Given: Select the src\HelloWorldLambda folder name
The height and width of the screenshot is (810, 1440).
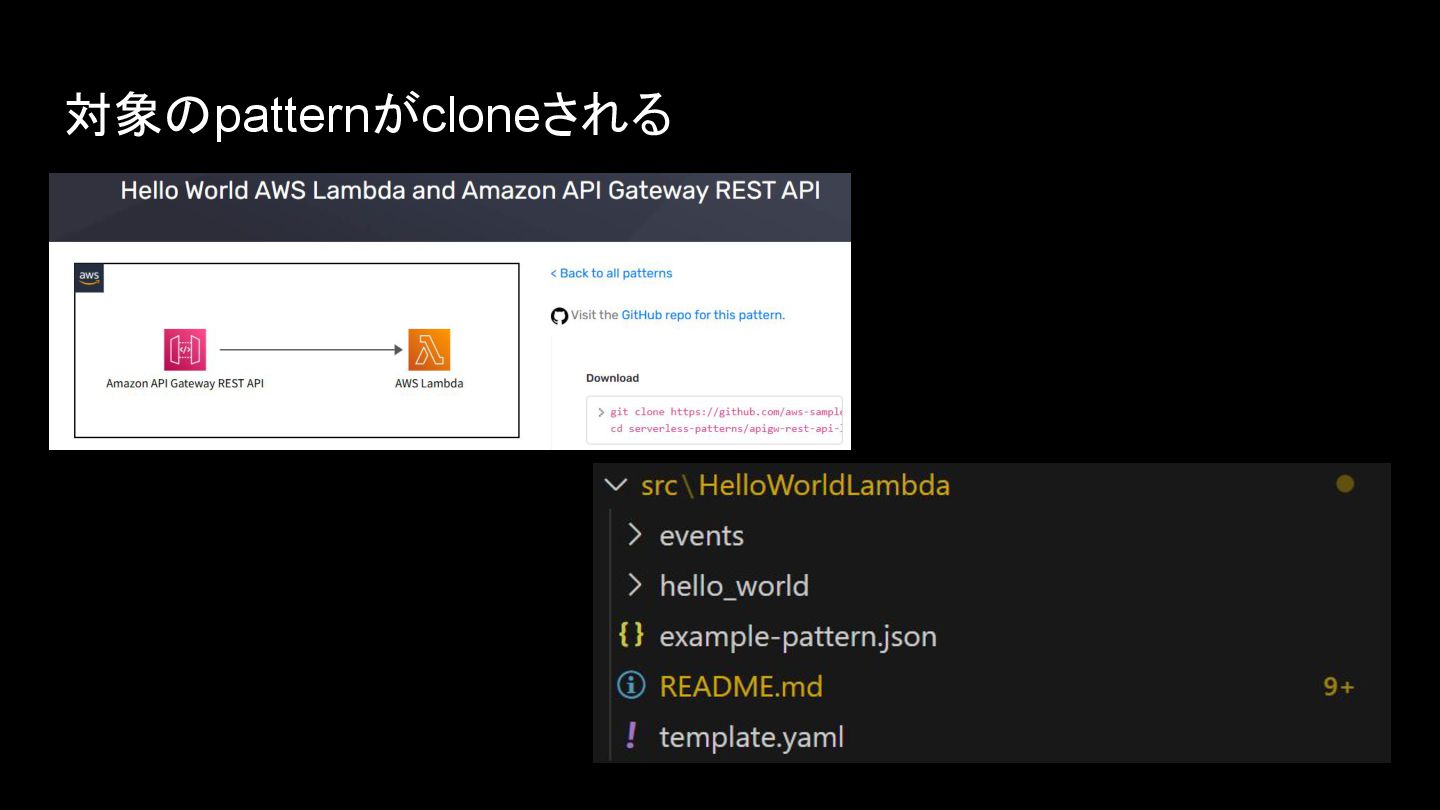Looking at the screenshot, I should click(795, 486).
